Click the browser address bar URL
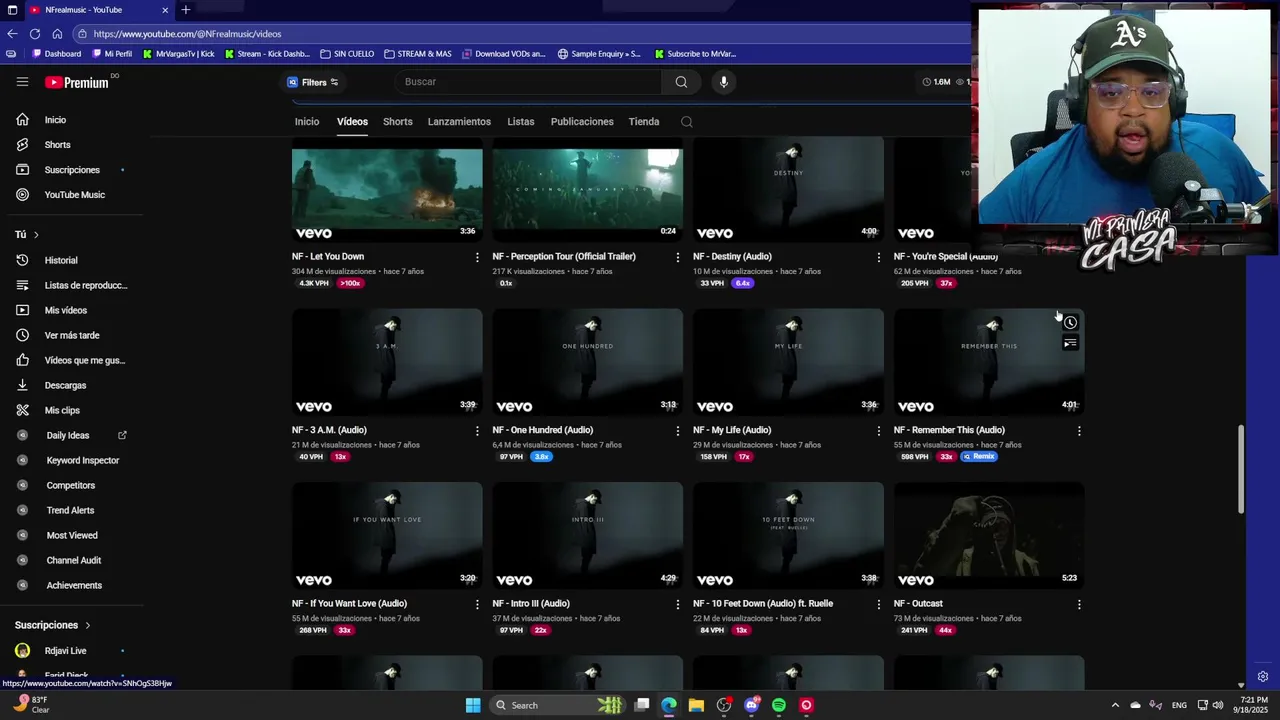 click(x=187, y=34)
